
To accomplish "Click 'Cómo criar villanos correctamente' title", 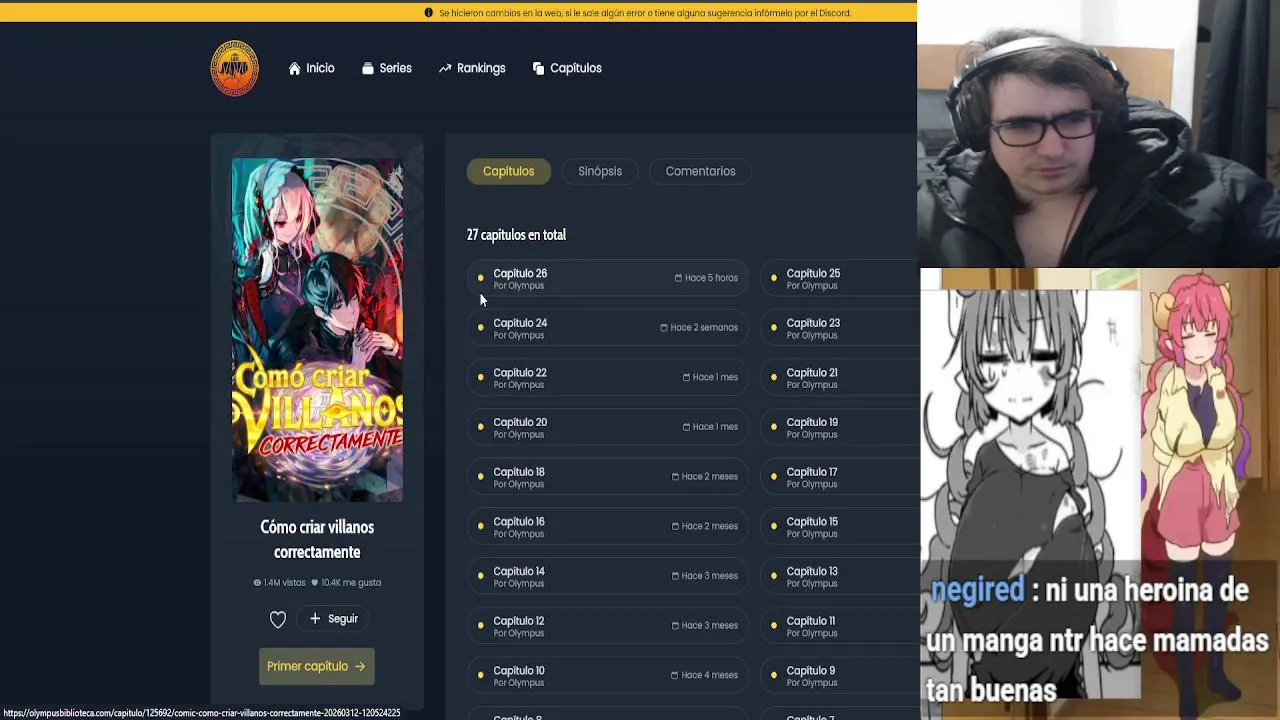I will pos(317,539).
